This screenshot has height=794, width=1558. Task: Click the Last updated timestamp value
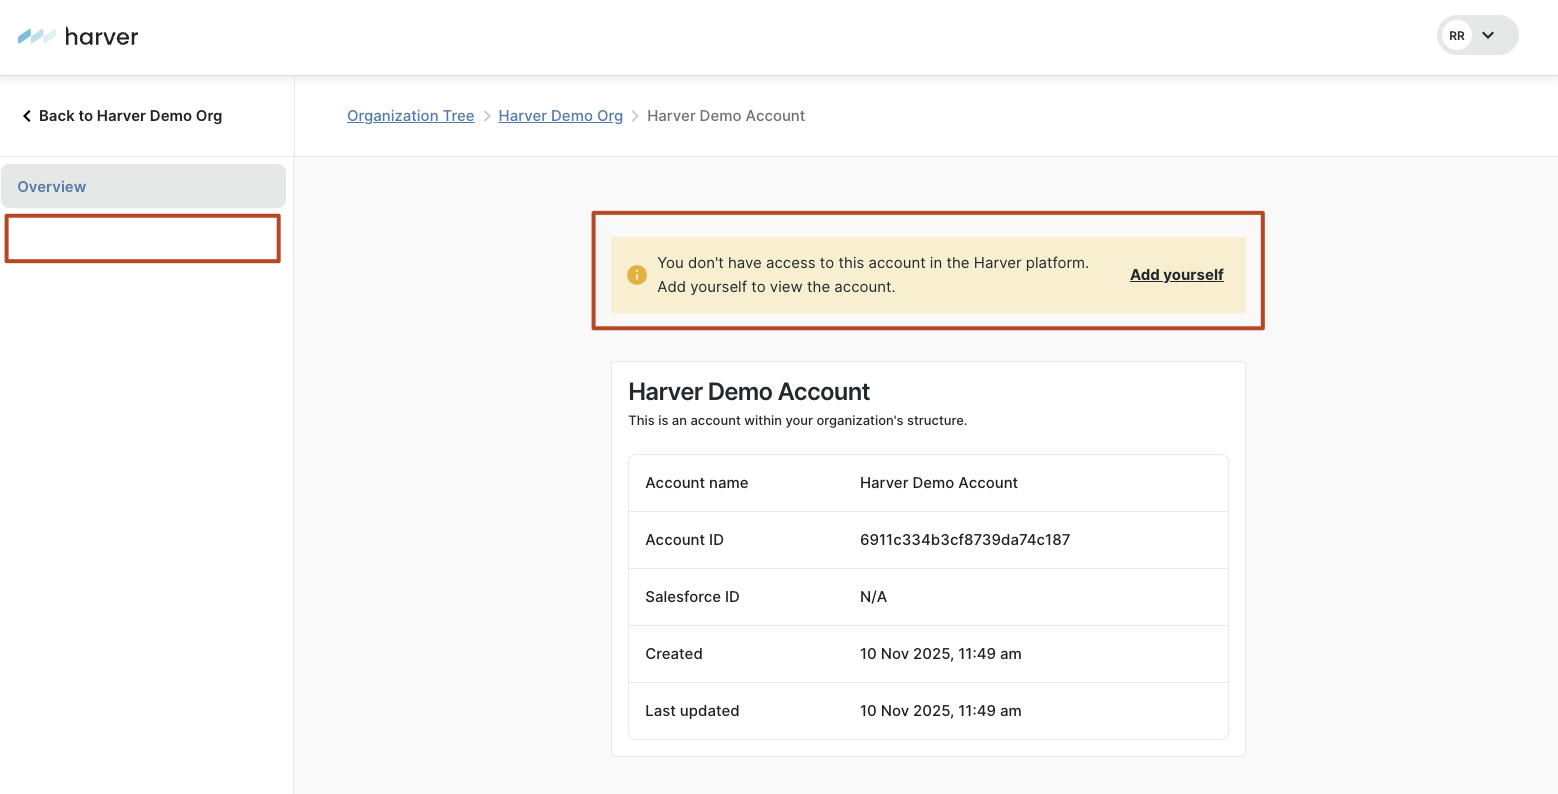tap(940, 711)
